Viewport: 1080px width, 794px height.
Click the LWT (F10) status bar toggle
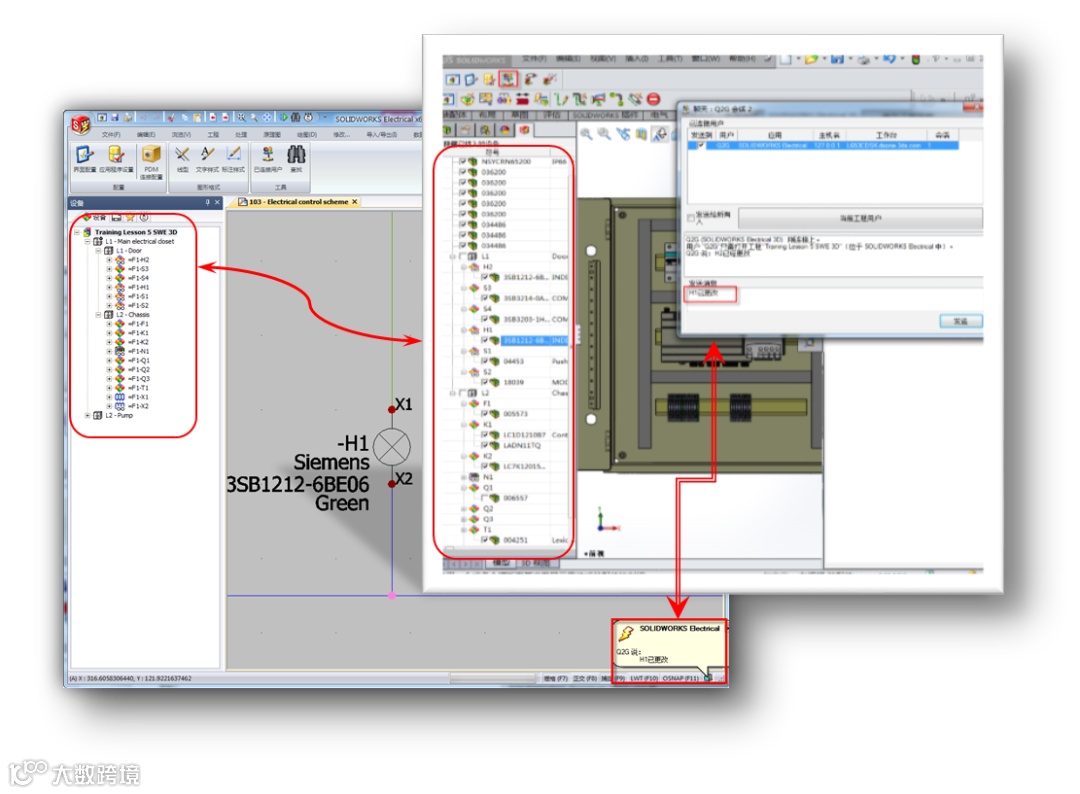(643, 678)
